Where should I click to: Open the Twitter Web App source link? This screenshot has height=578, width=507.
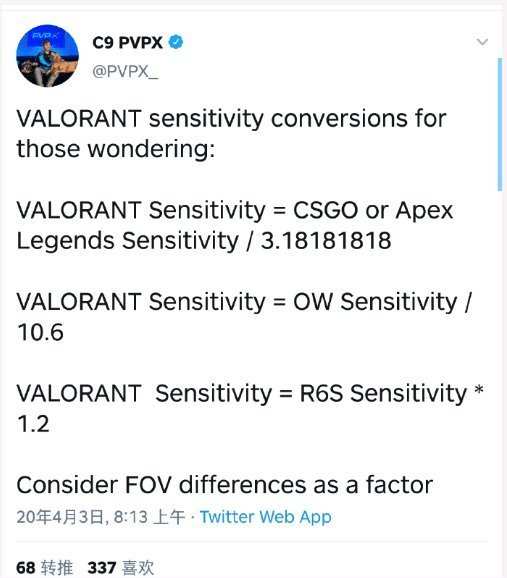(x=265, y=516)
